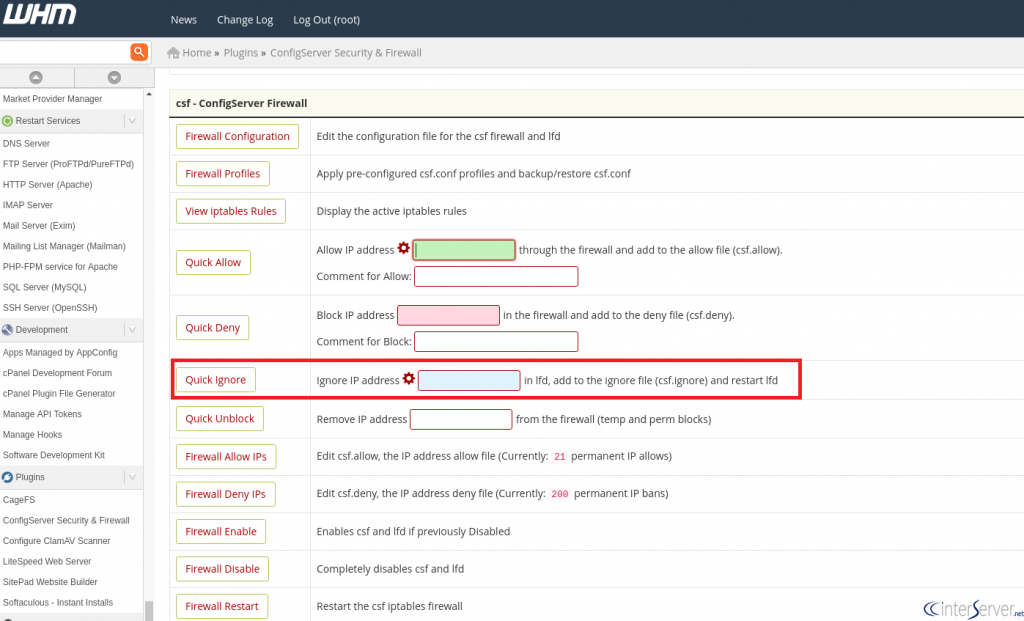1024x621 pixels.
Task: Open Configure ClamAV Scanner link
Action: tap(57, 541)
